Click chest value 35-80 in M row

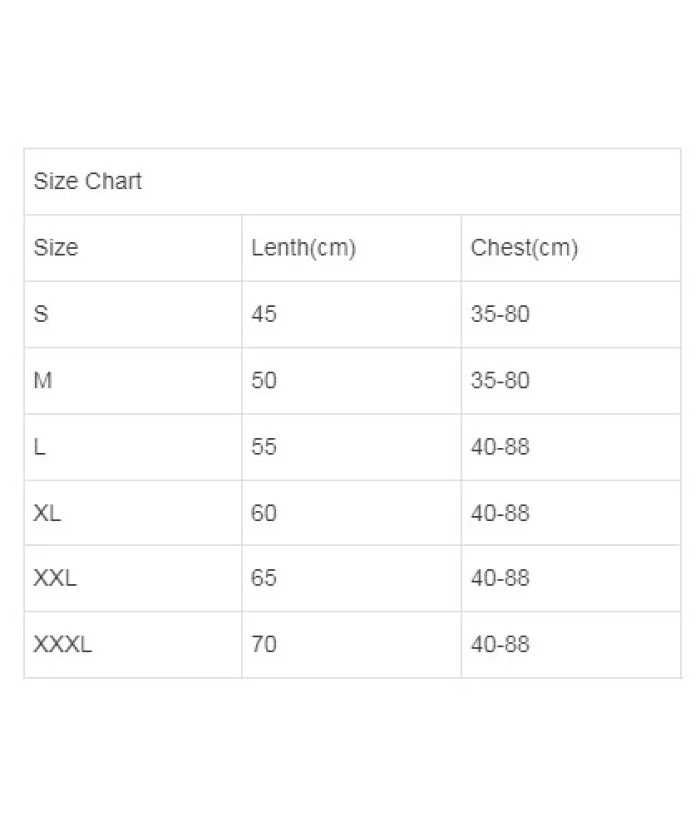500,380
